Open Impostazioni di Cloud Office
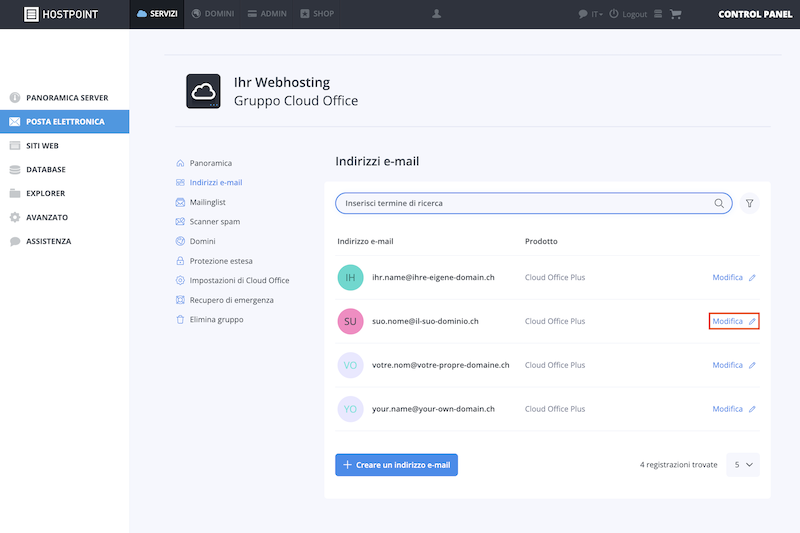Image resolution: width=800 pixels, height=533 pixels. [232, 281]
